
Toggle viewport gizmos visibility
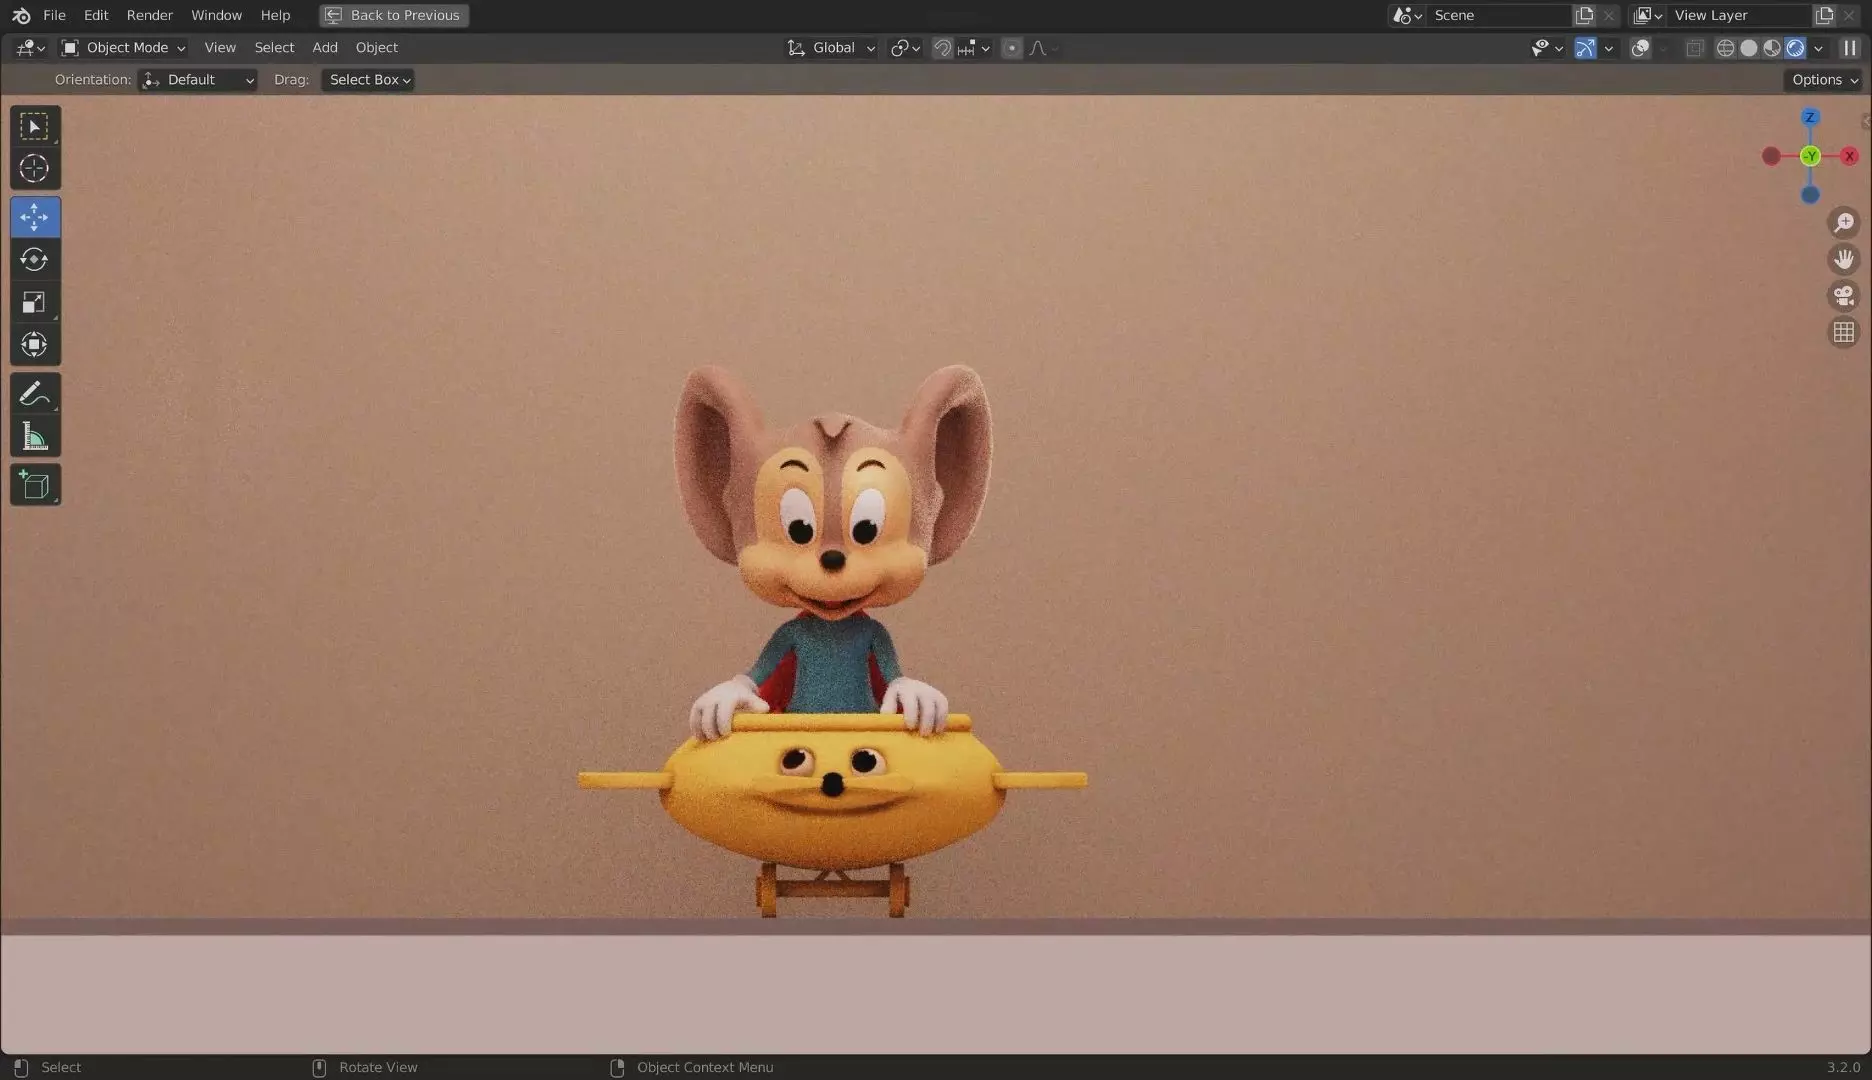[1585, 48]
